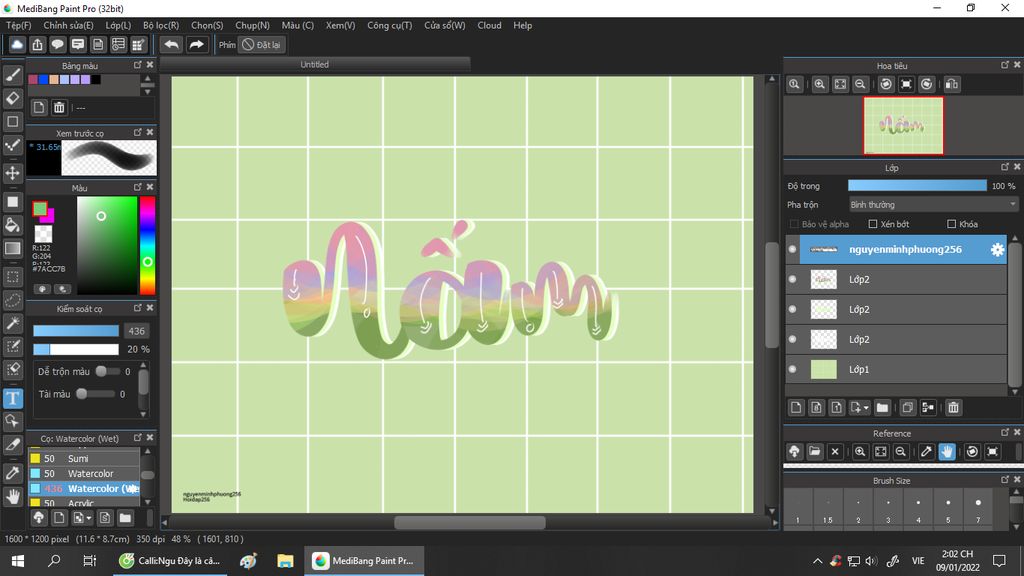The width and height of the screenshot is (1024, 576).
Task: Open layer settings gear for nguyenminhphuong256
Action: pos(997,249)
